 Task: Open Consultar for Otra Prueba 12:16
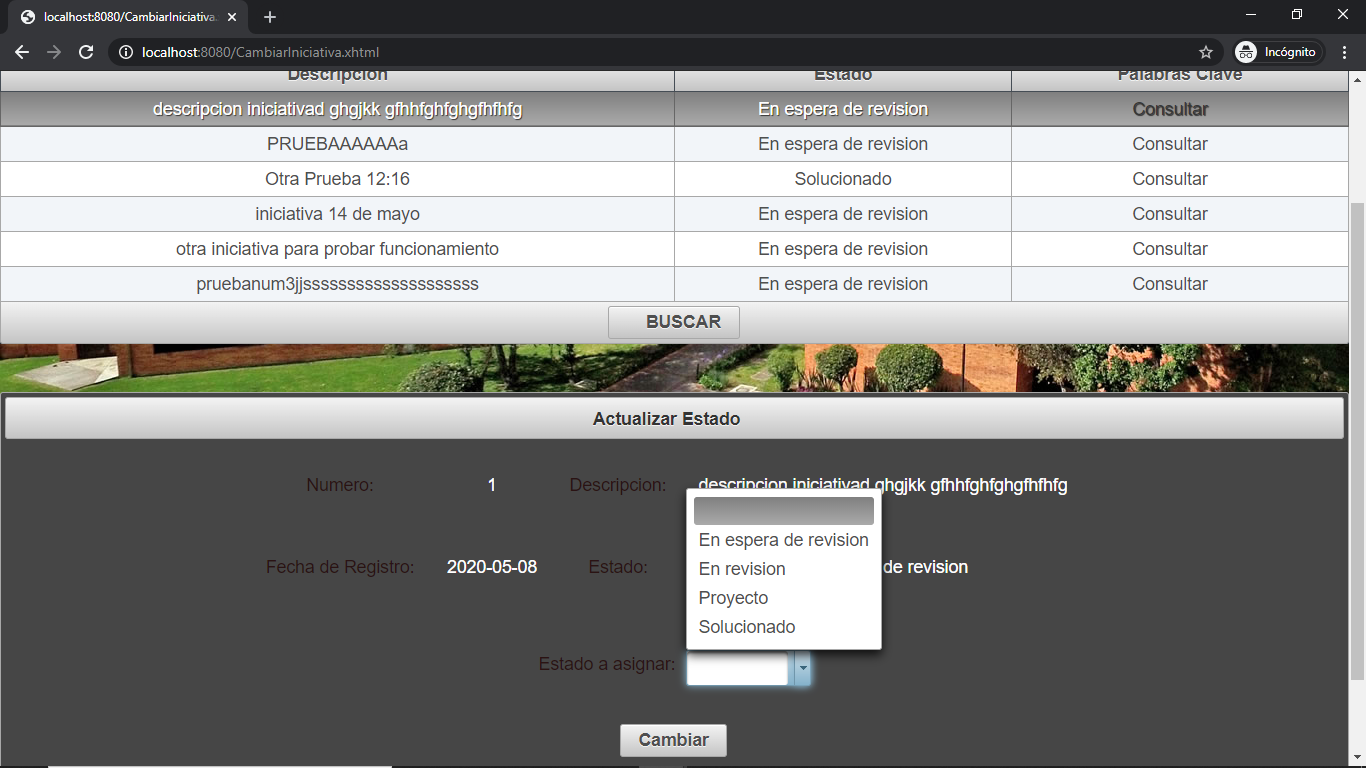tap(1170, 179)
